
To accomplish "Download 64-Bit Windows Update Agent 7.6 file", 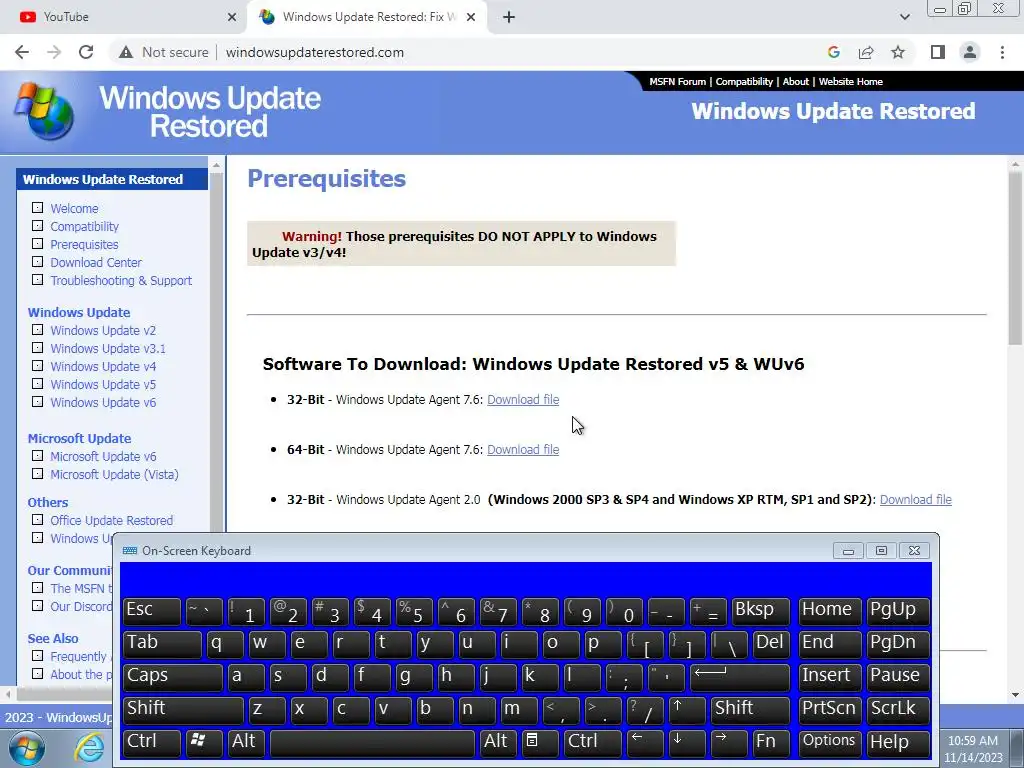I will click(x=523, y=450).
